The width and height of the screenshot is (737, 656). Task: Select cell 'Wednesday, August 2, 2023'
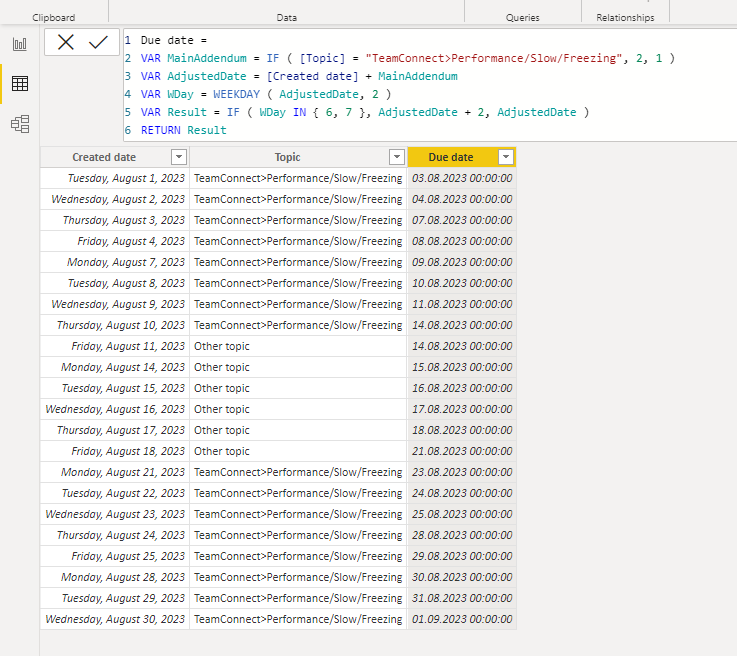[115, 199]
